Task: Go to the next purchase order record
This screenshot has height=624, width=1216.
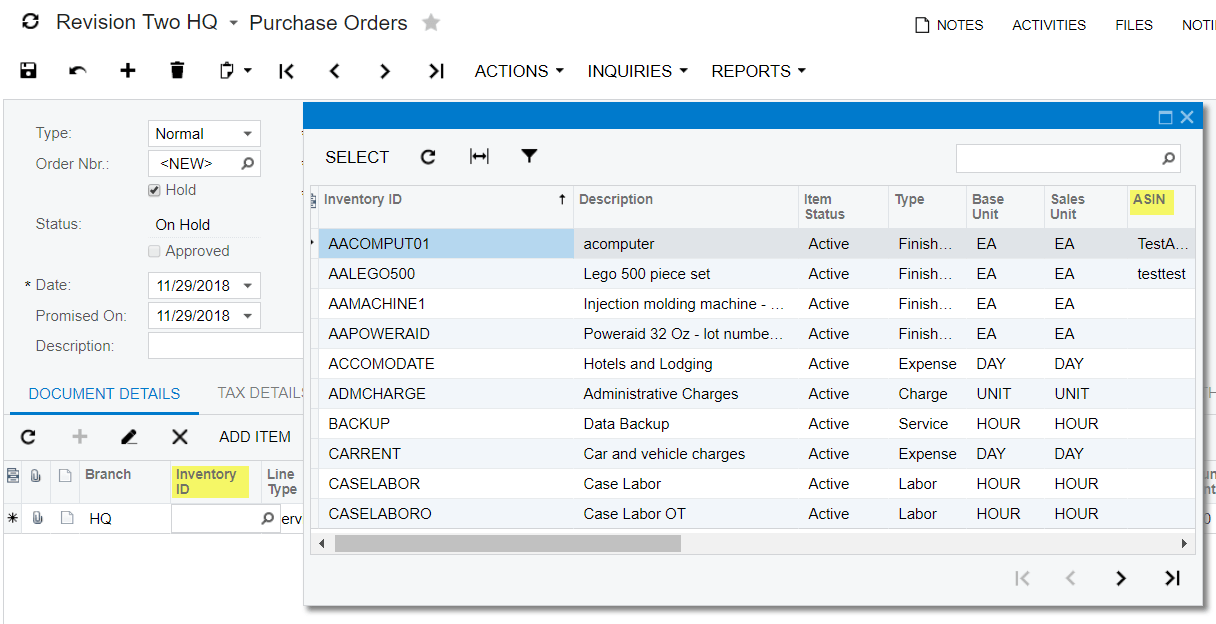Action: pyautogui.click(x=385, y=71)
